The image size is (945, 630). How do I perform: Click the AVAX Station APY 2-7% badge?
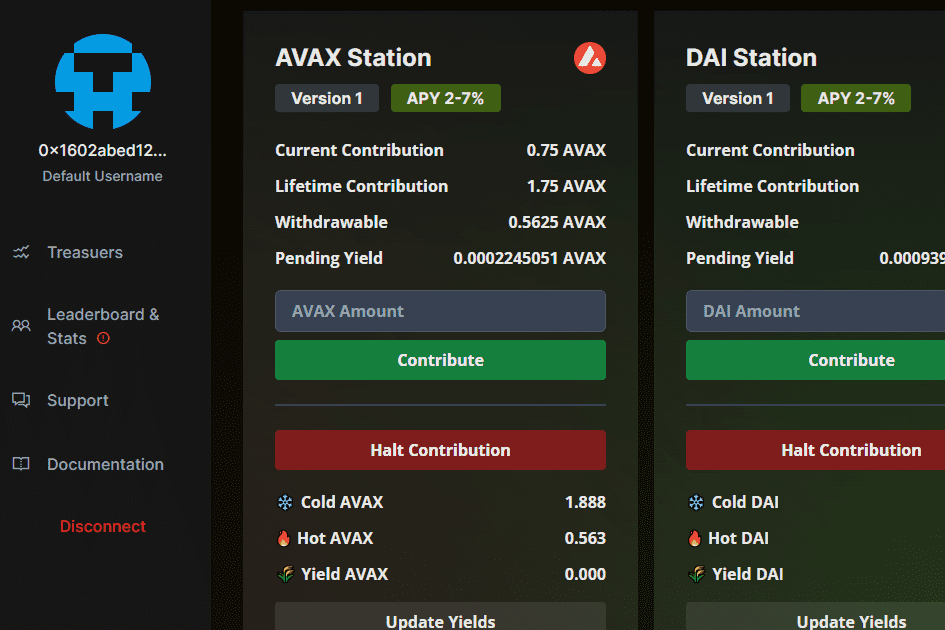[x=446, y=98]
